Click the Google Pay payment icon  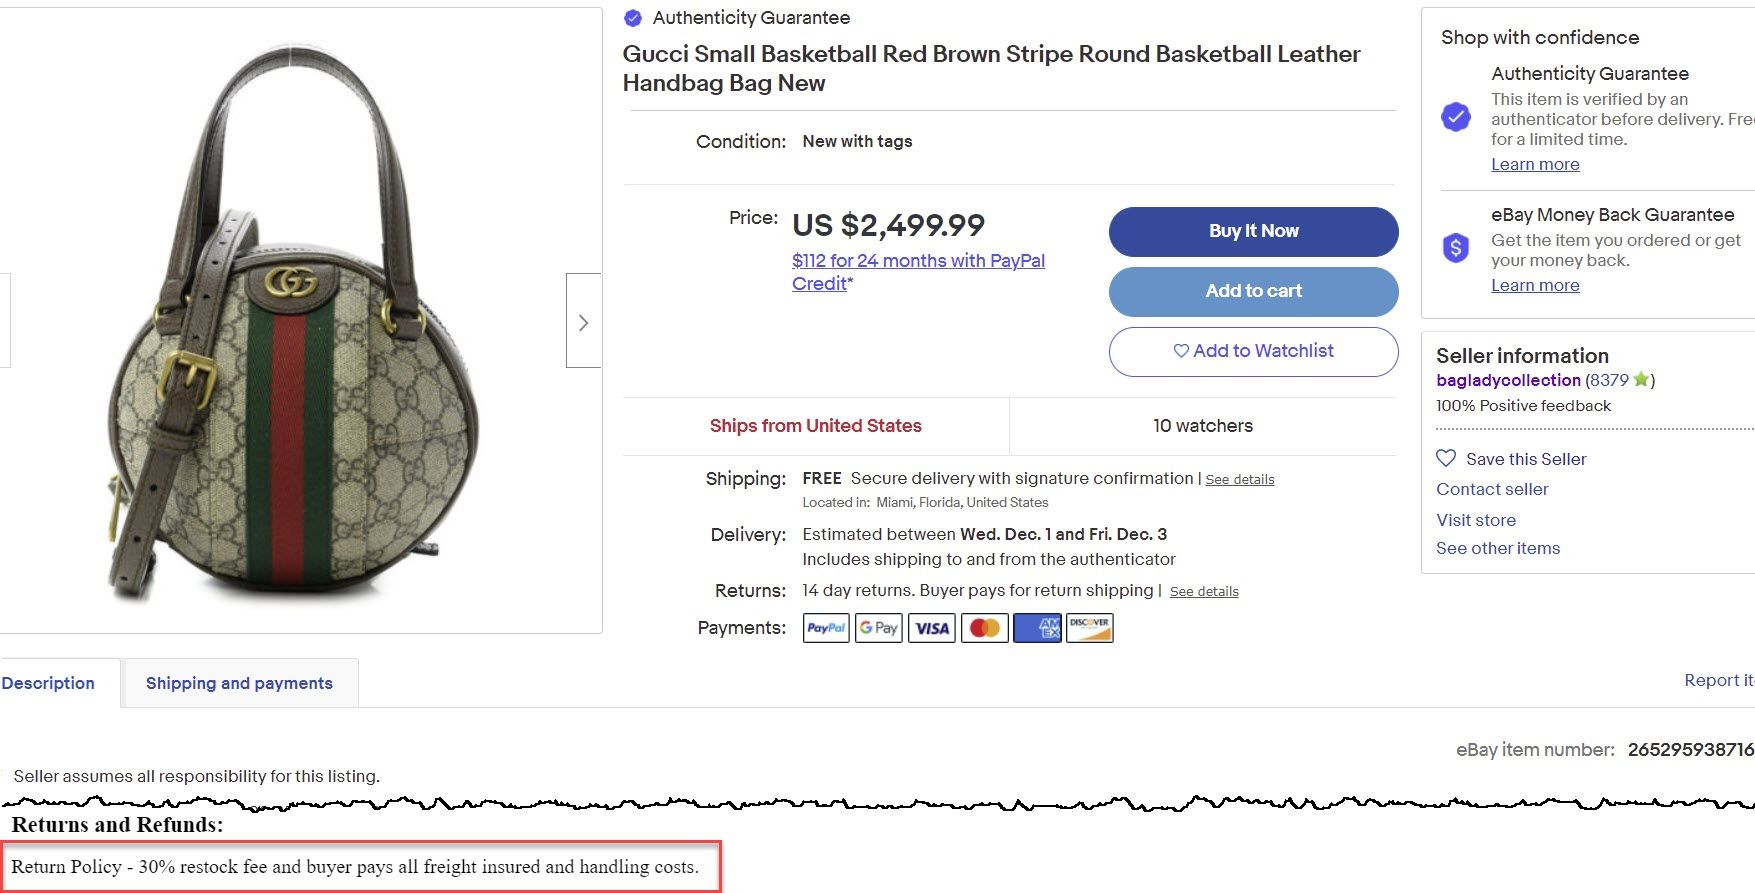pyautogui.click(x=879, y=628)
